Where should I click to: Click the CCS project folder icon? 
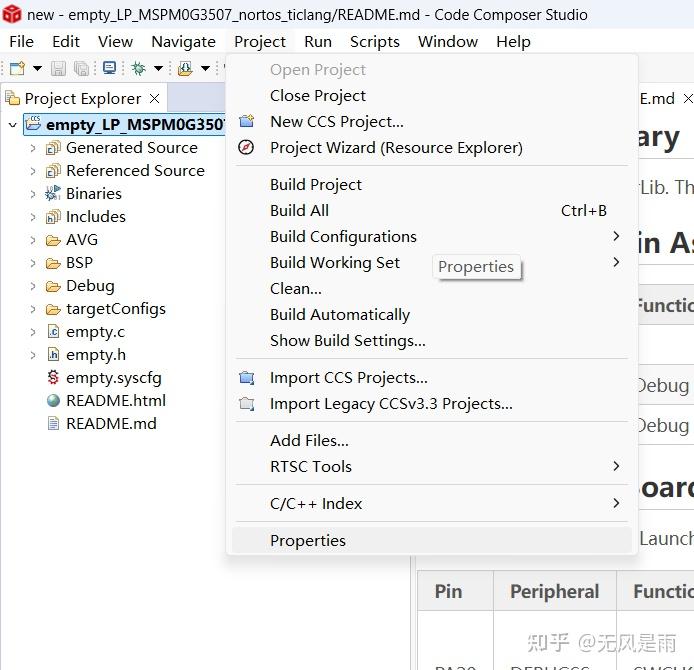(x=34, y=123)
